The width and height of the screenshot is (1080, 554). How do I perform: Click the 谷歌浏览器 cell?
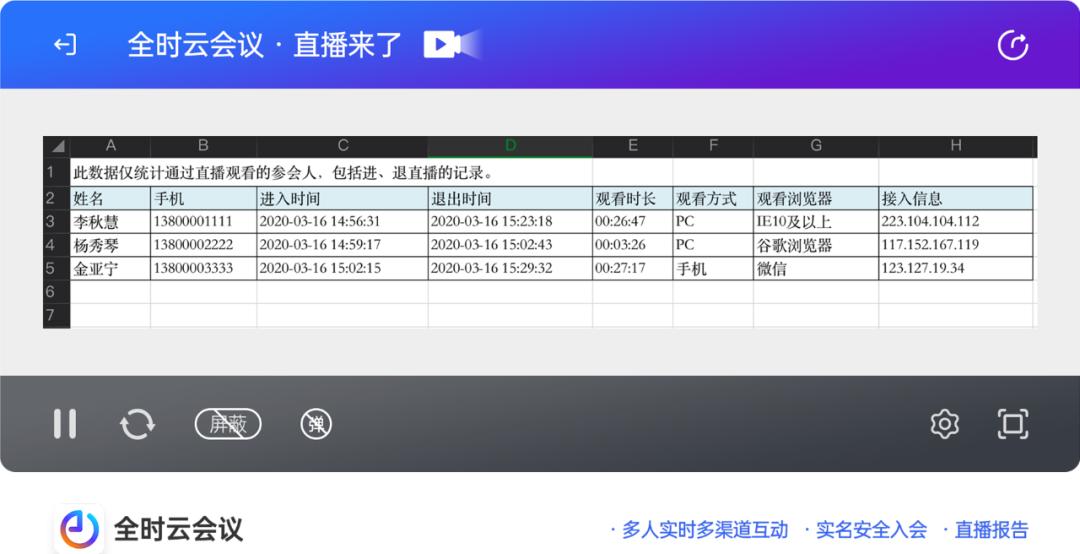click(x=816, y=245)
